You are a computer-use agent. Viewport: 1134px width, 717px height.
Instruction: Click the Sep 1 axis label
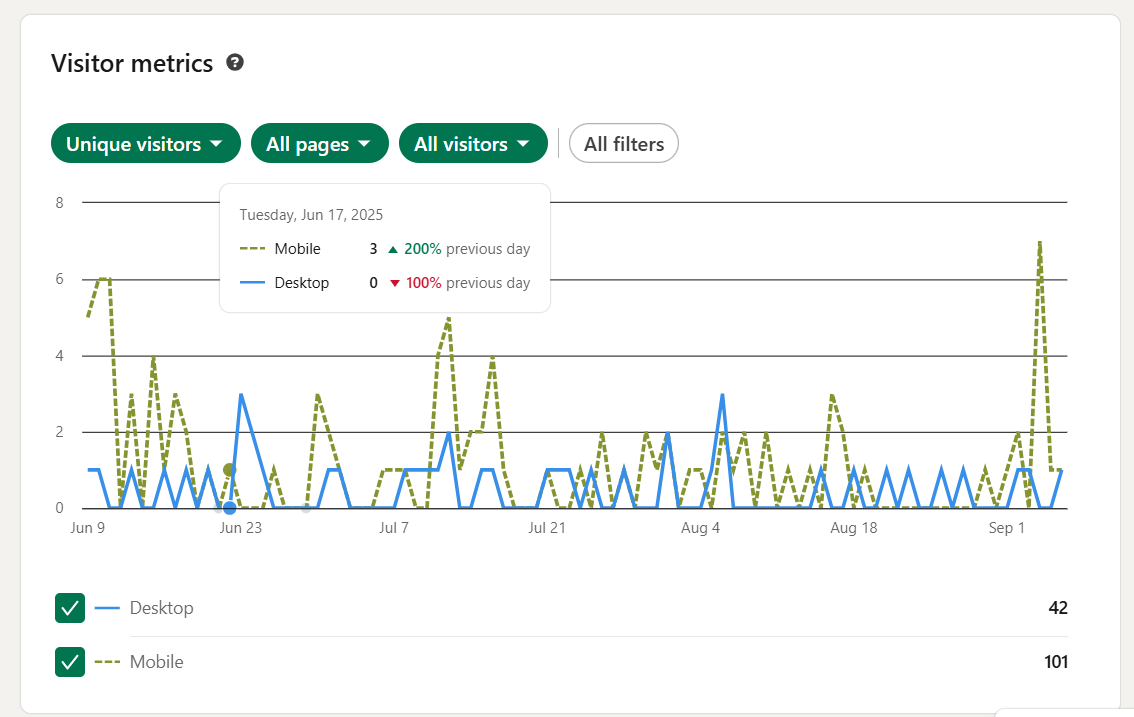(x=1007, y=527)
